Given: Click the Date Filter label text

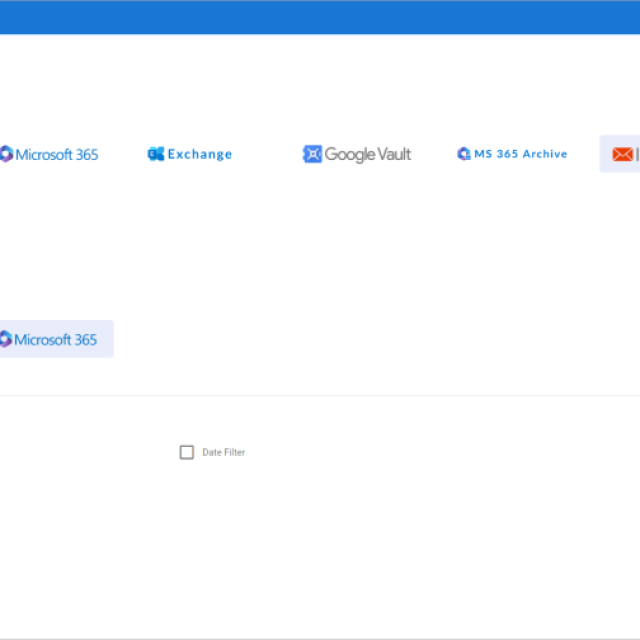Looking at the screenshot, I should coord(224,453).
